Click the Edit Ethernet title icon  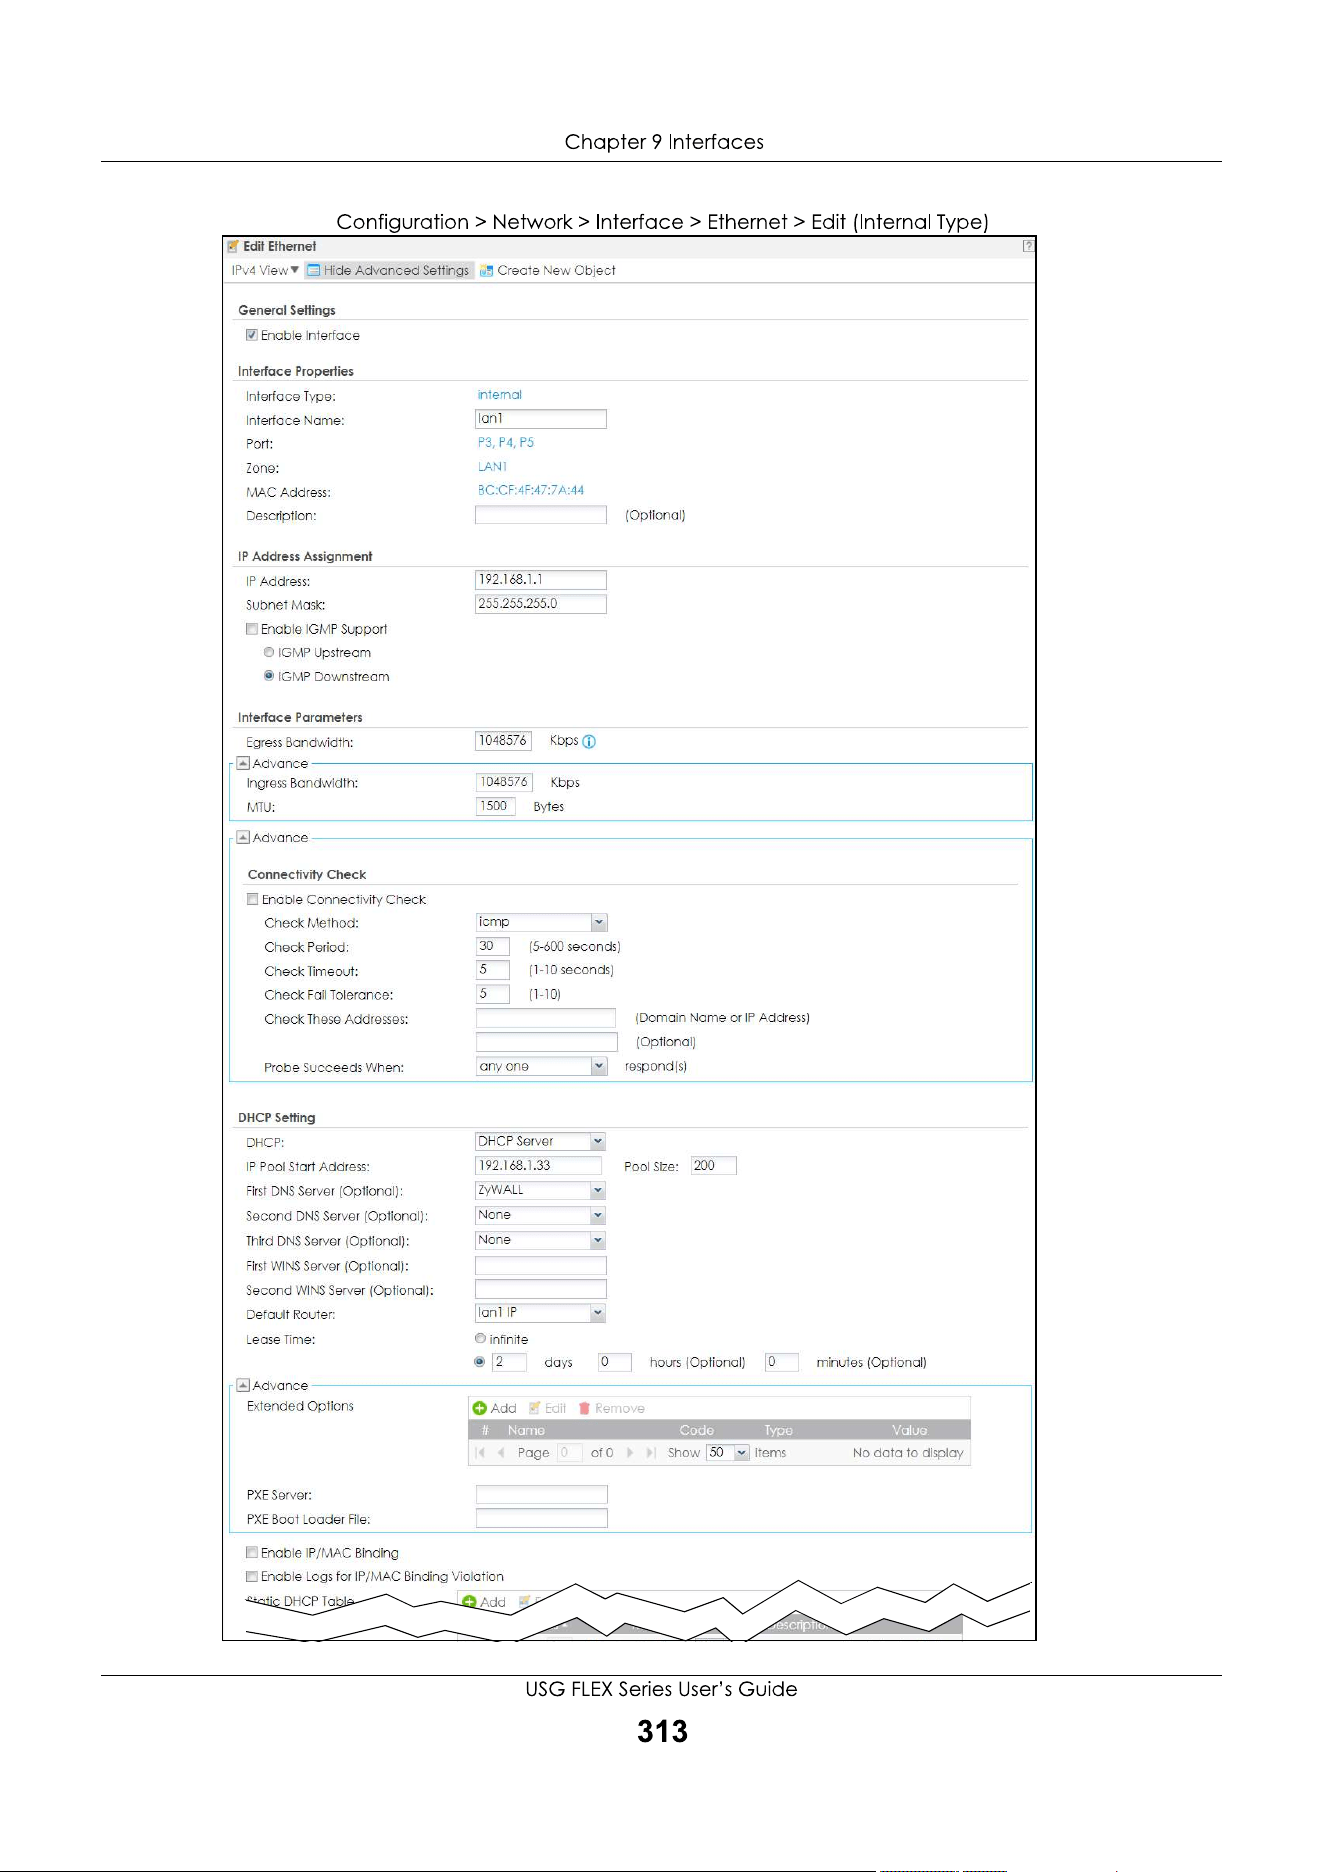(233, 246)
